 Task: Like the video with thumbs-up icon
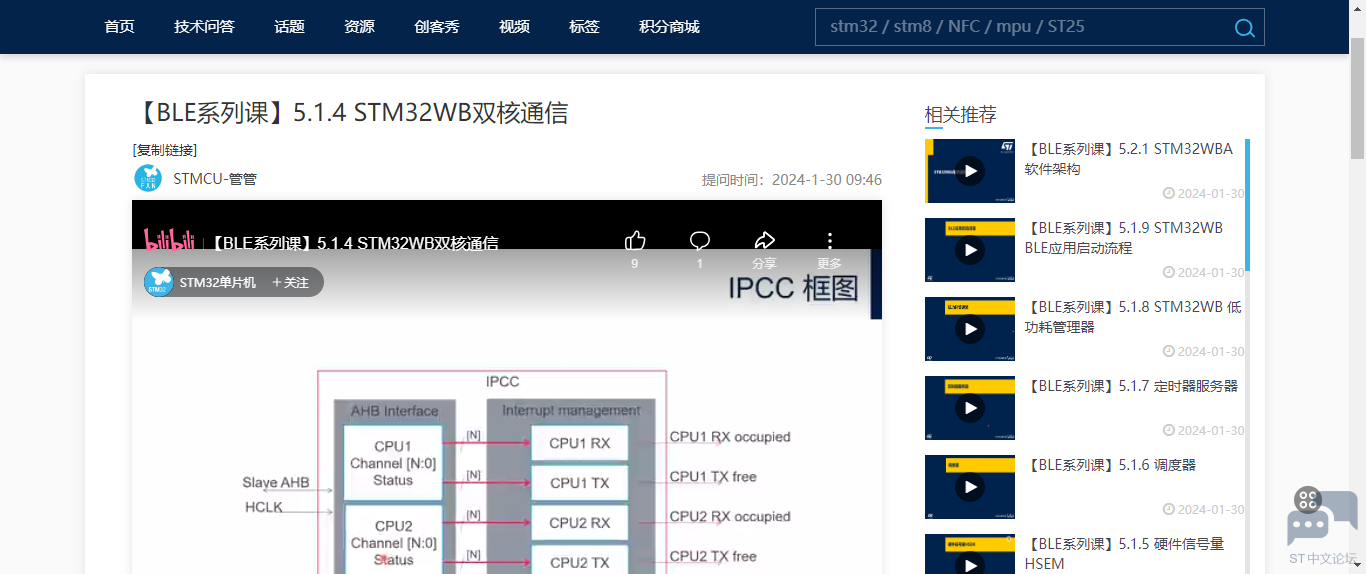(635, 241)
